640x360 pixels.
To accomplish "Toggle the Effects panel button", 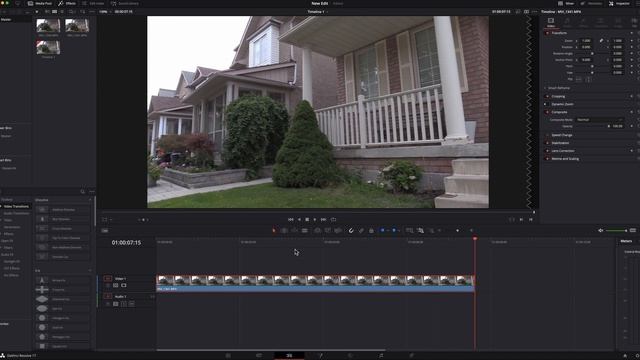I will [x=67, y=3].
